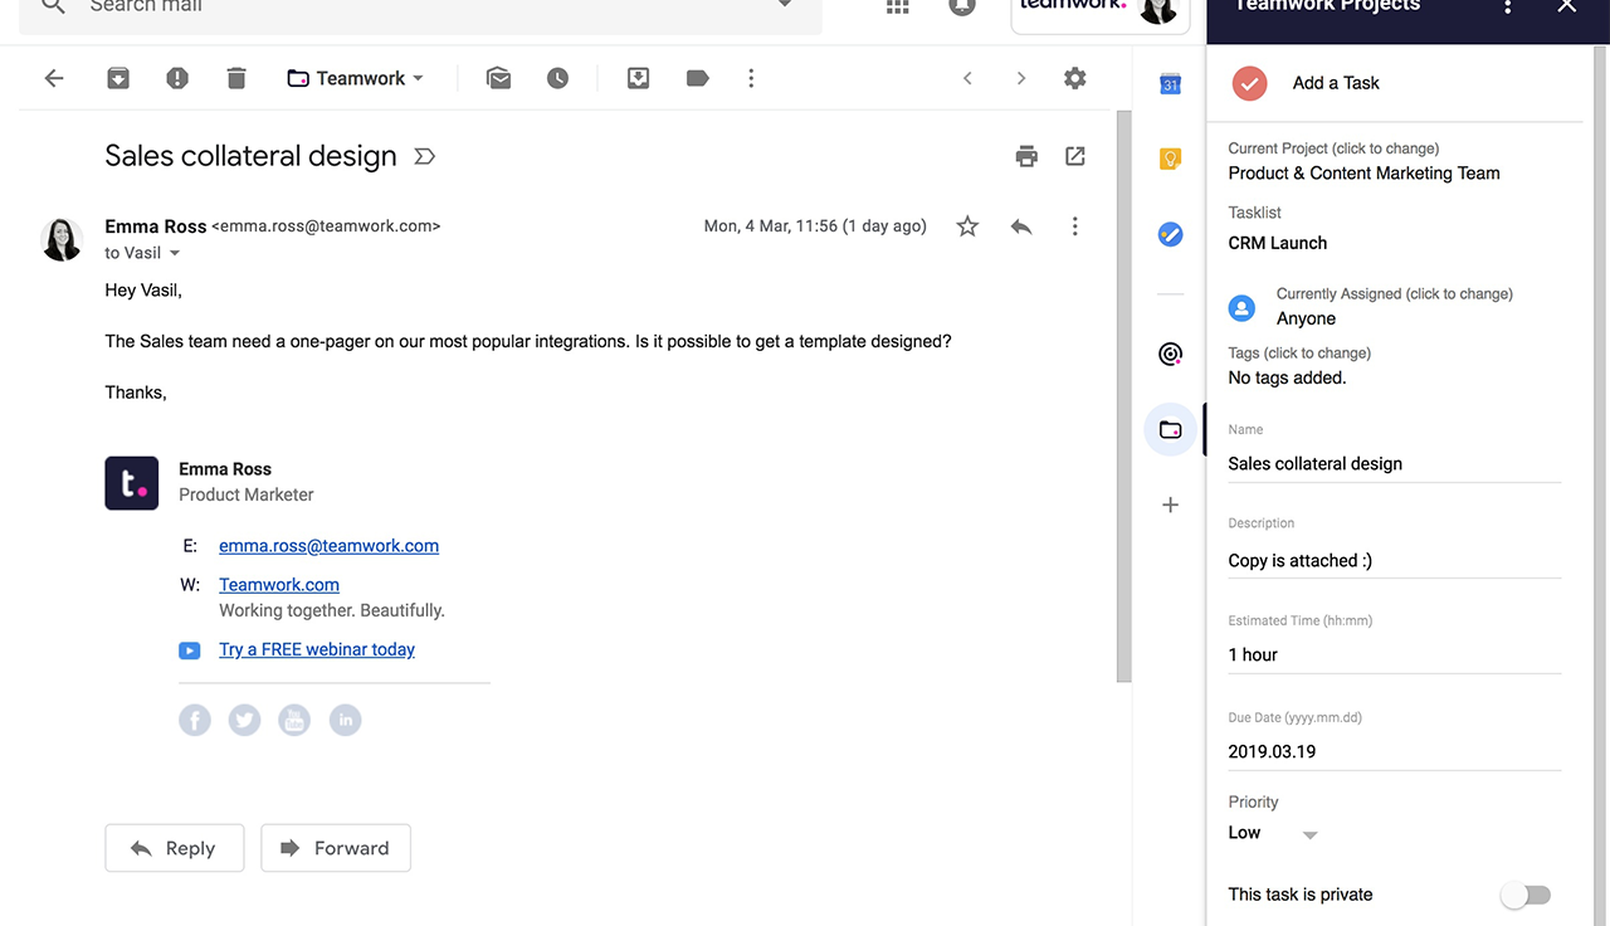Screen dimensions: 1610x926
Task: Open the email in a new window
Action: click(x=1075, y=156)
